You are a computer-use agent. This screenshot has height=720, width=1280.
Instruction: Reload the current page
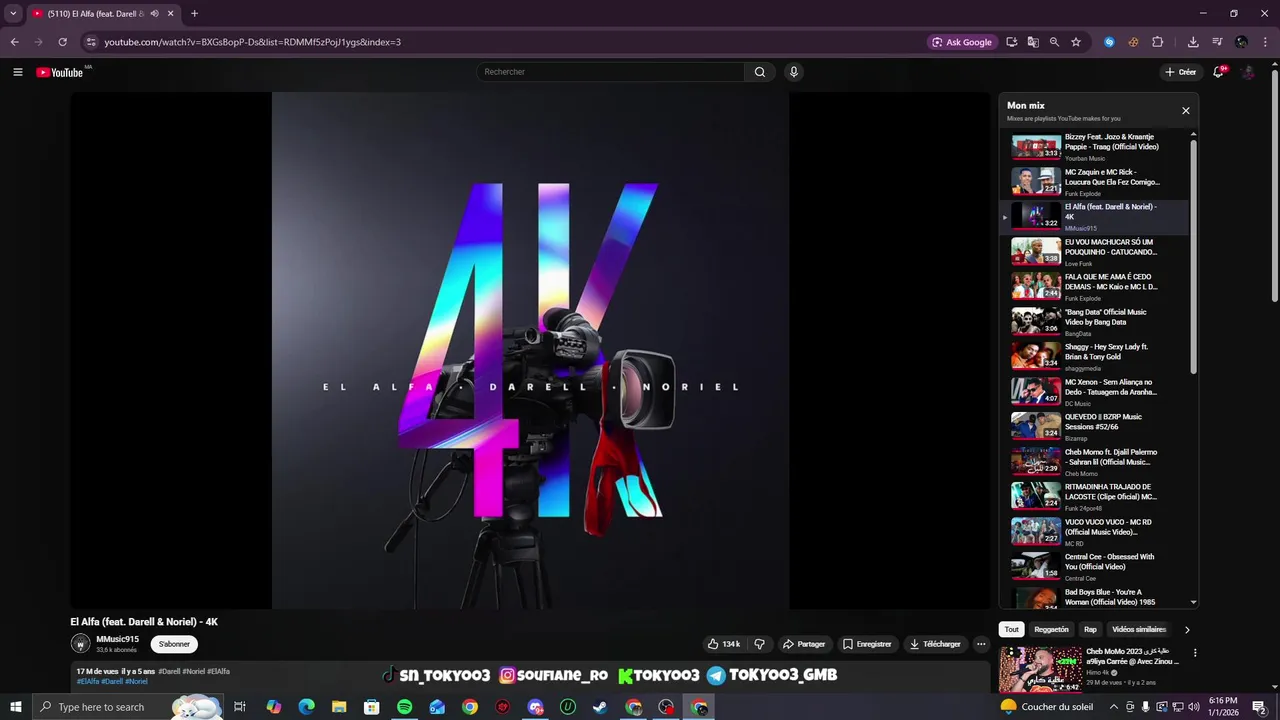point(62,42)
